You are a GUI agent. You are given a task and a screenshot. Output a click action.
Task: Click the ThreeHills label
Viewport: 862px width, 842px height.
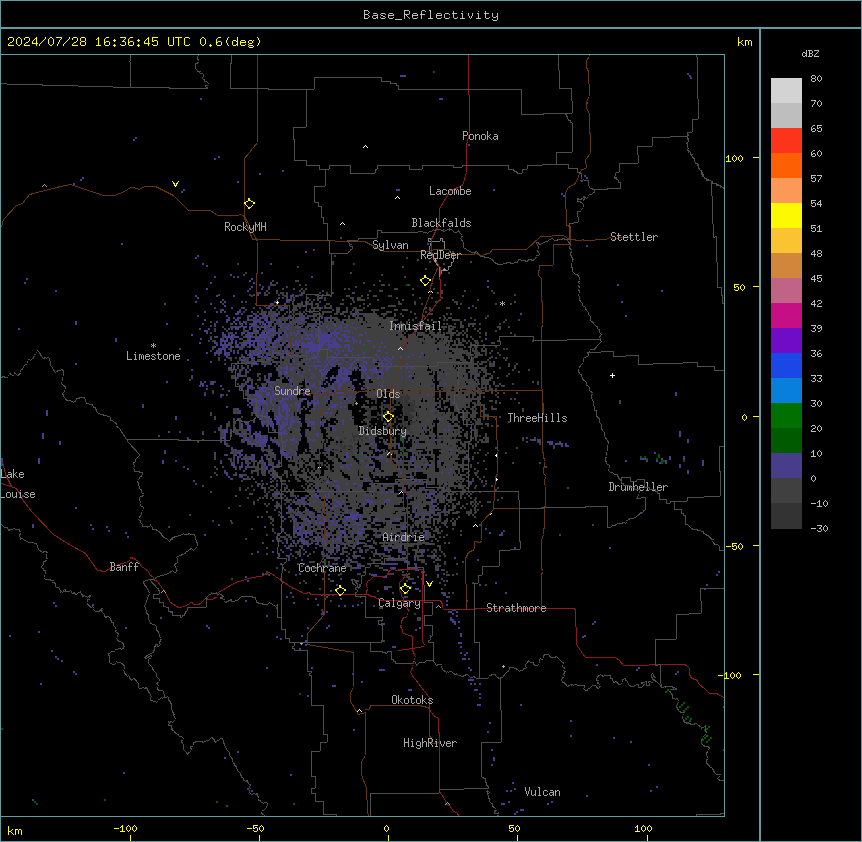click(537, 418)
